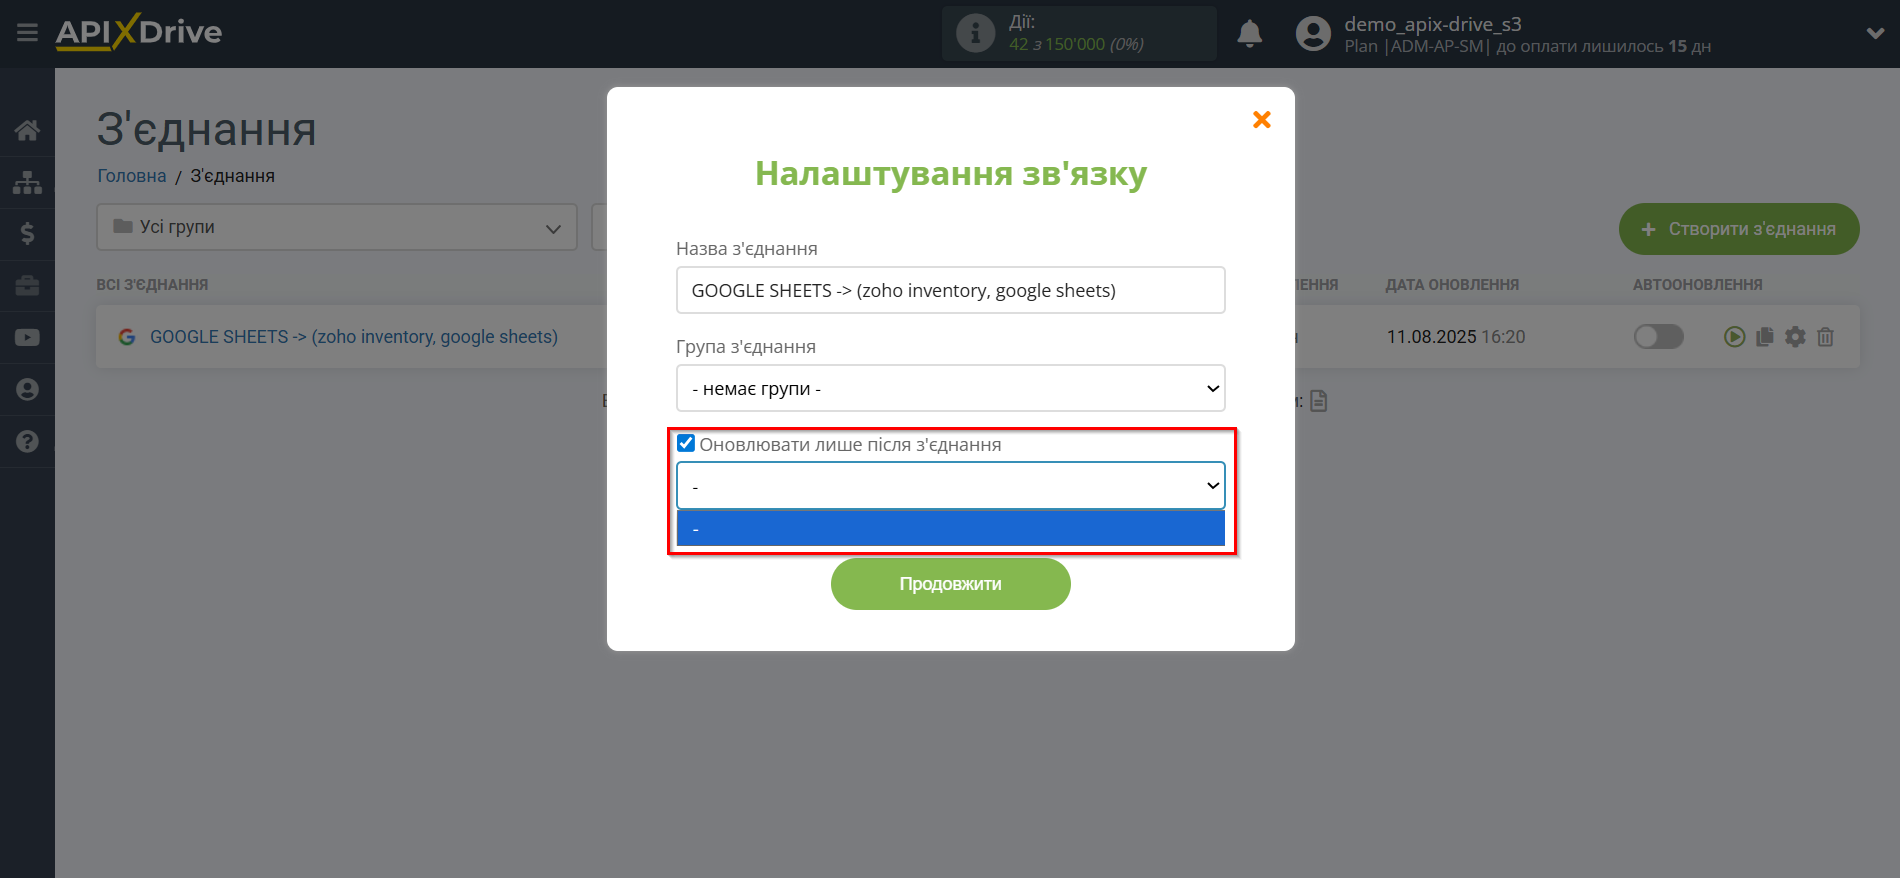Open the connections sitemap sidebar icon

[x=27, y=182]
